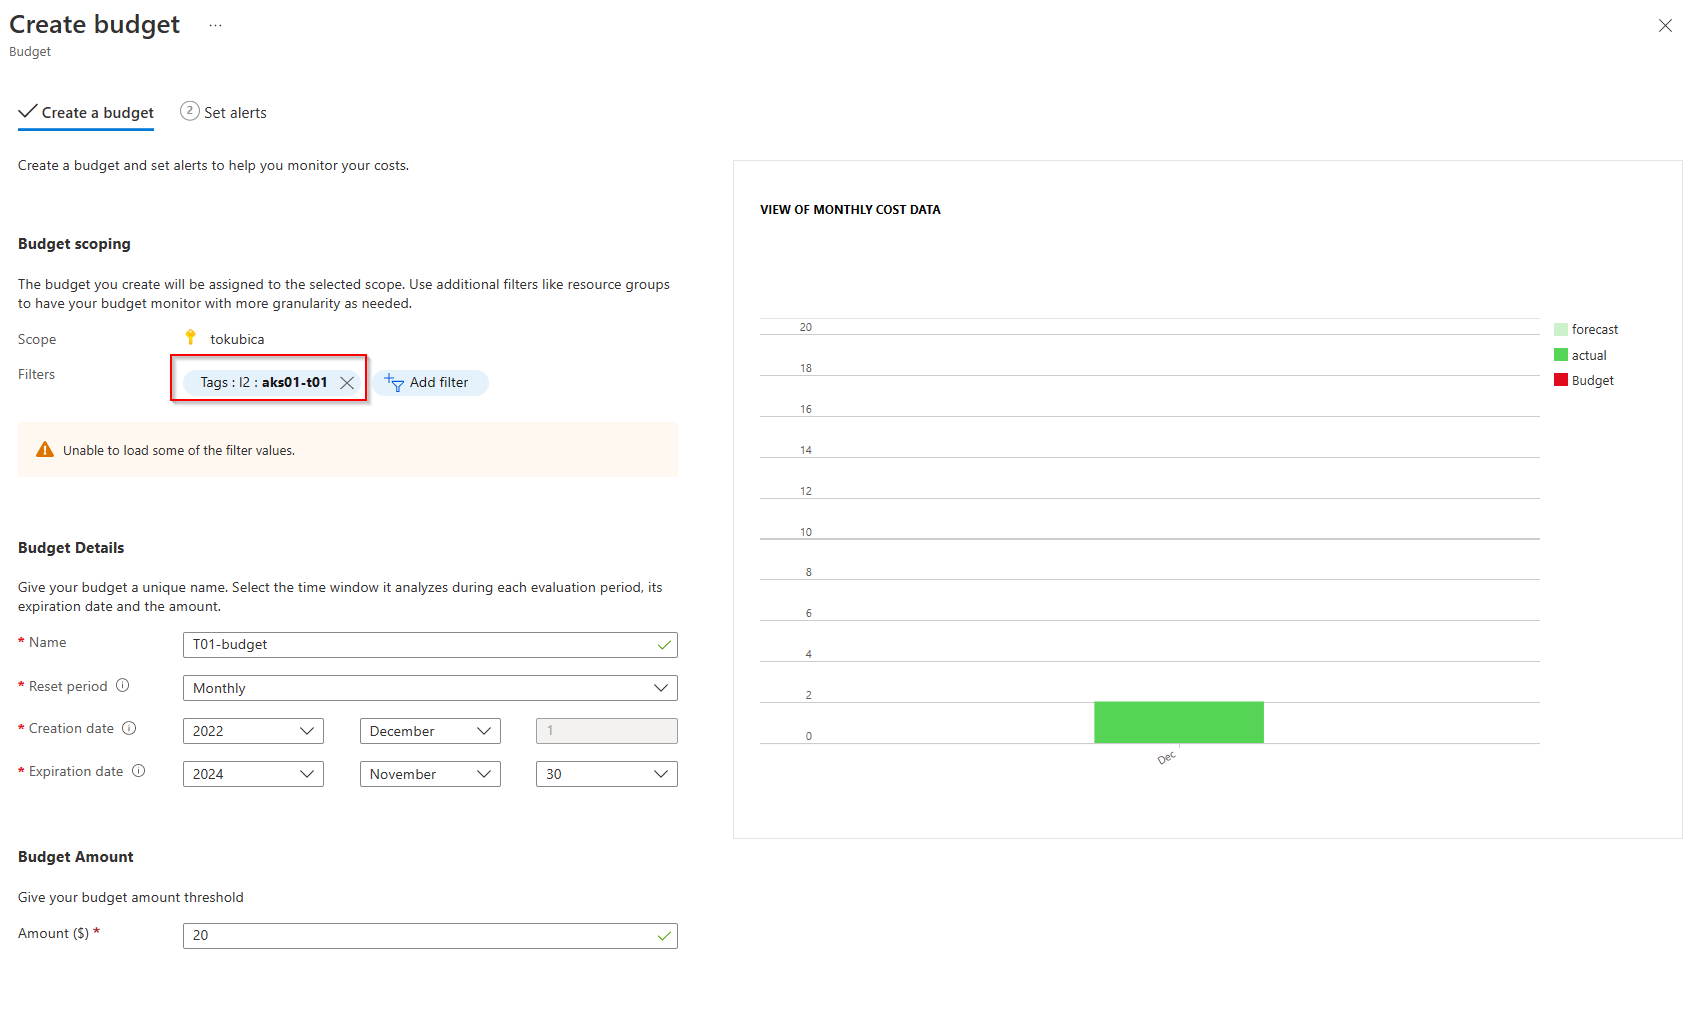1692x1015 pixels.
Task: Open the Creation date month dropdown
Action: coord(430,731)
